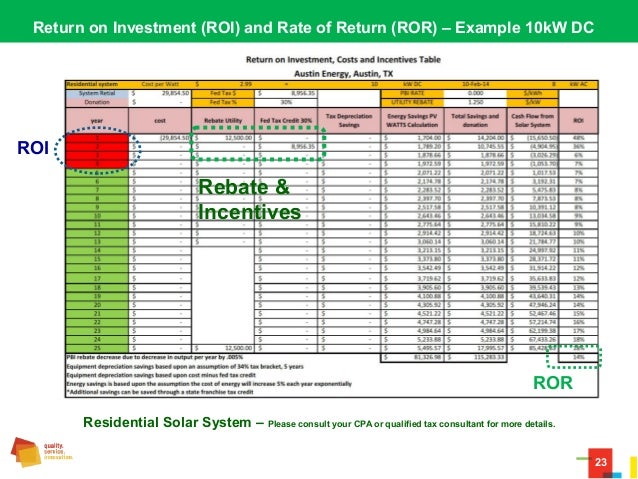Select the 'UTILITY REBATE' label cell
638x479 pixels.
(412, 102)
